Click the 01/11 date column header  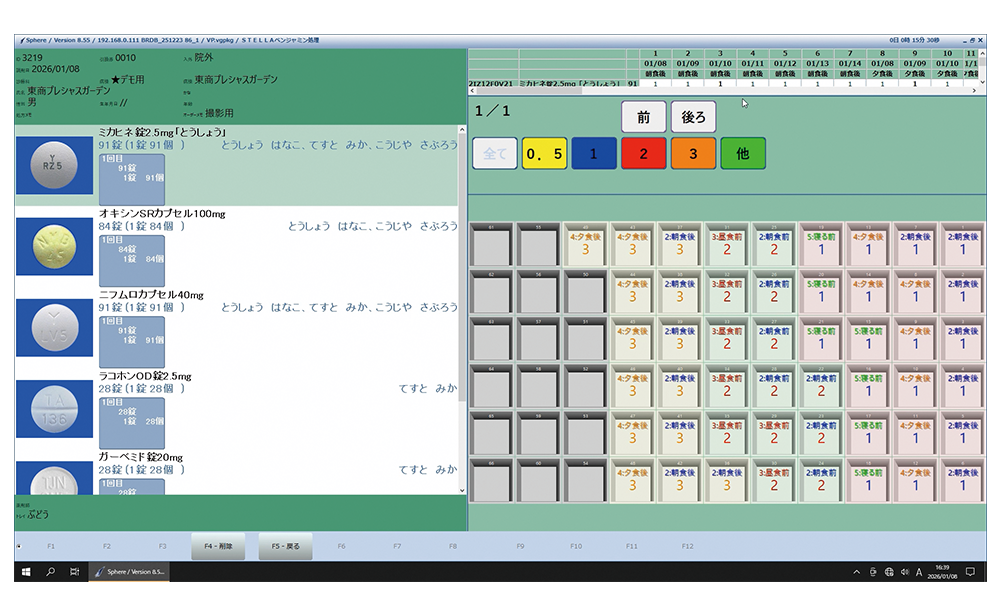(x=753, y=64)
